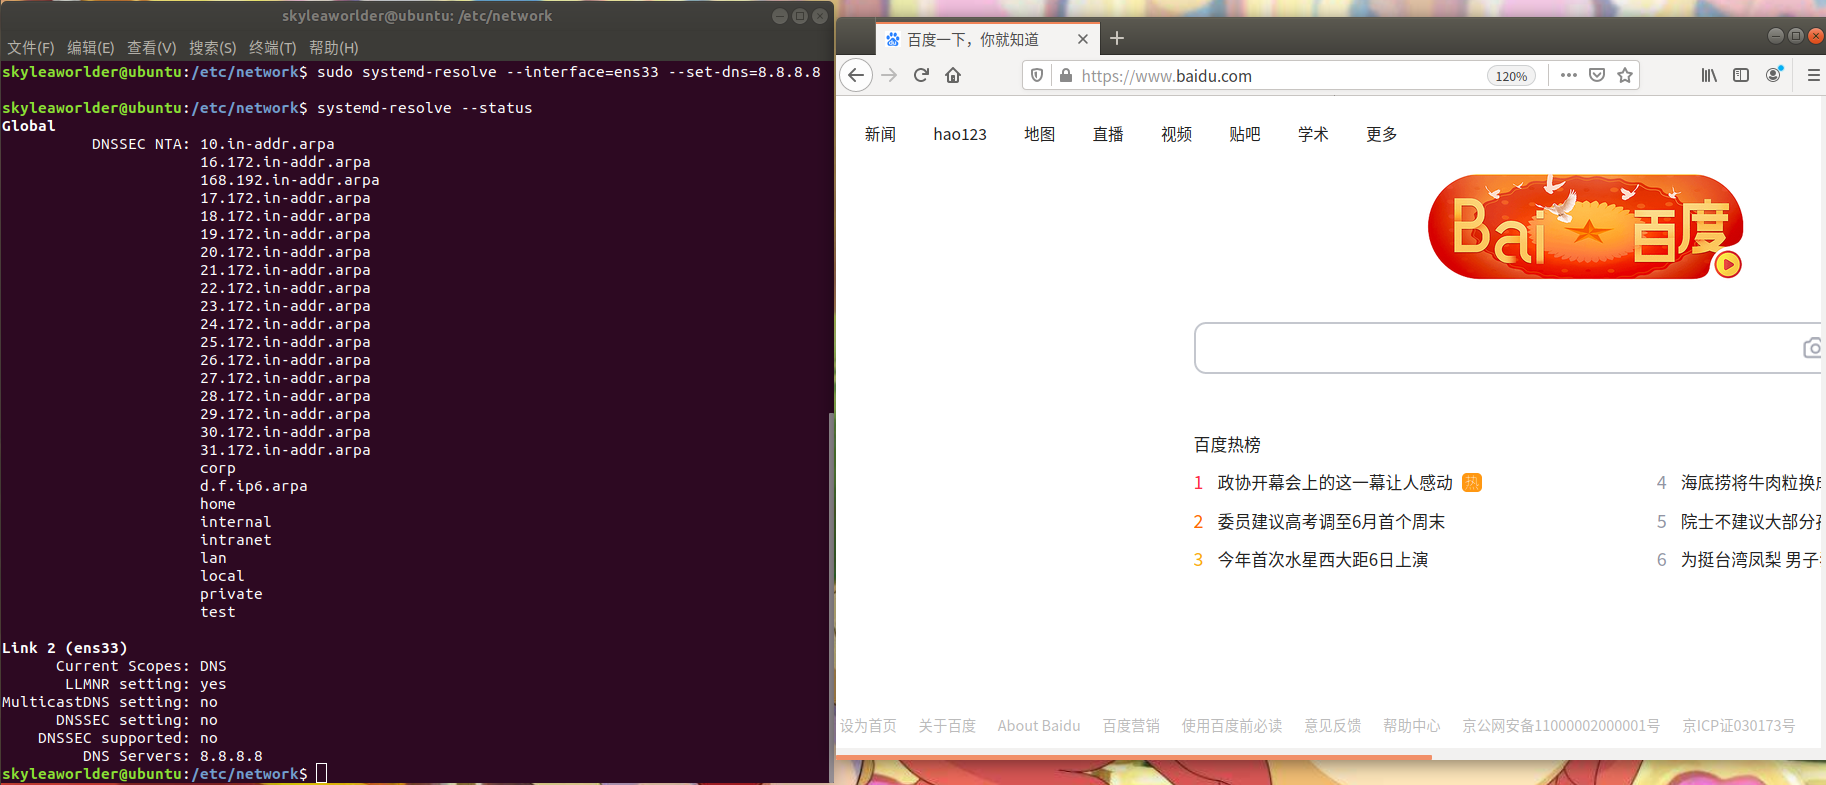
Task: Open terminal 编辑(E) menu
Action: click(91, 47)
